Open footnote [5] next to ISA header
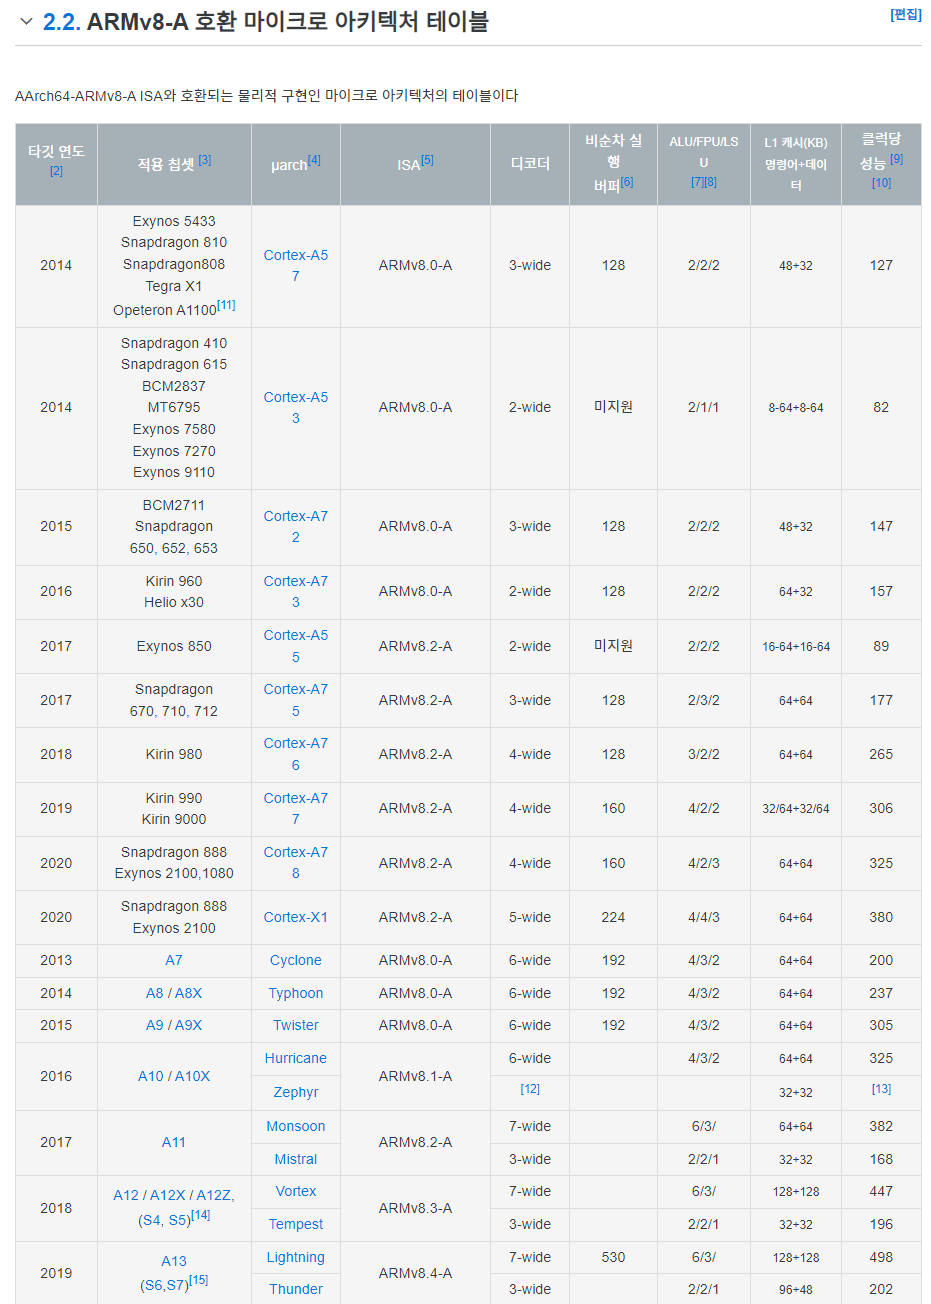Viewport: 931px width, 1304px height. 427,159
